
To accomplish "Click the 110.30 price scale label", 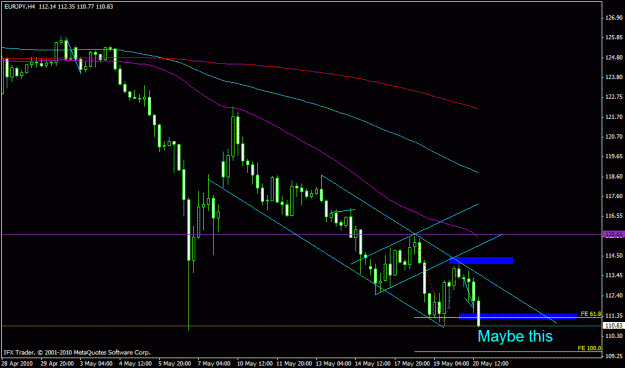I will 614,336.
